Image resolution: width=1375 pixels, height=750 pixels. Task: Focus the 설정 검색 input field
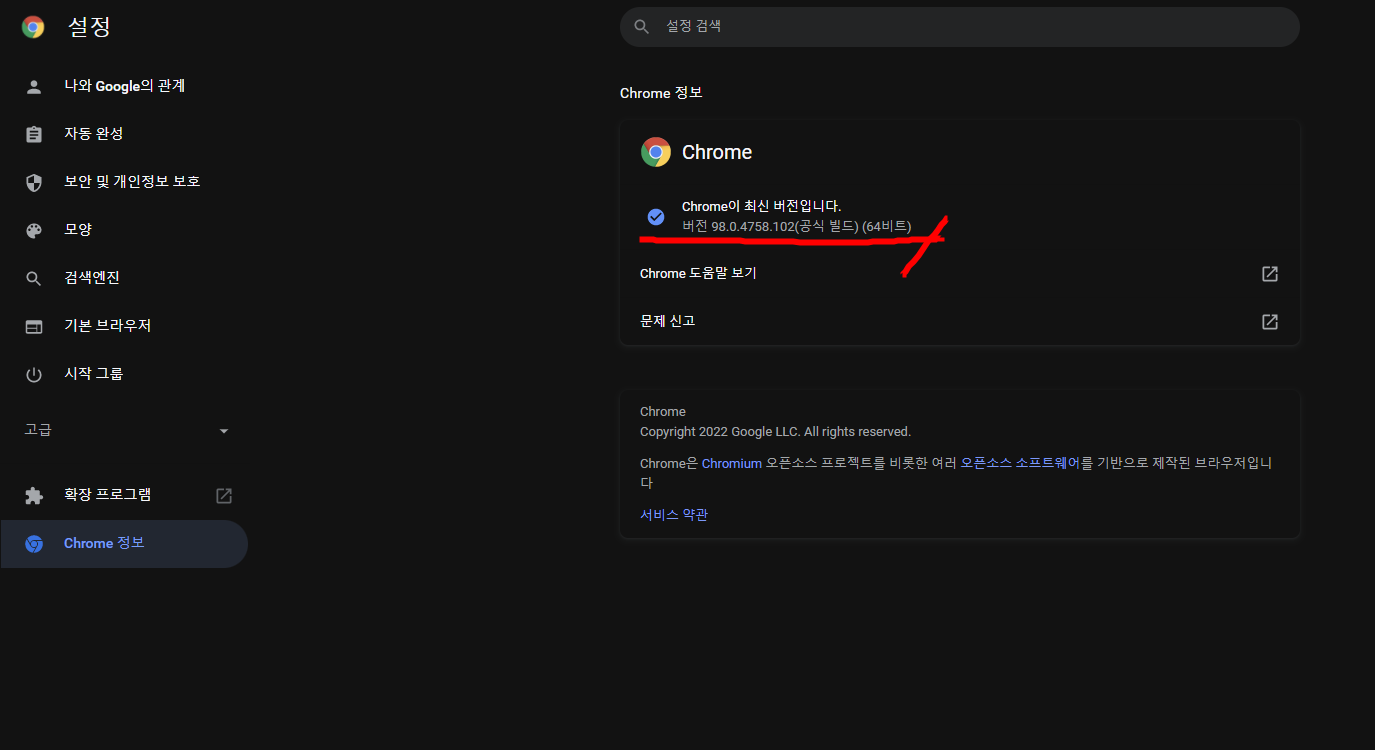960,26
